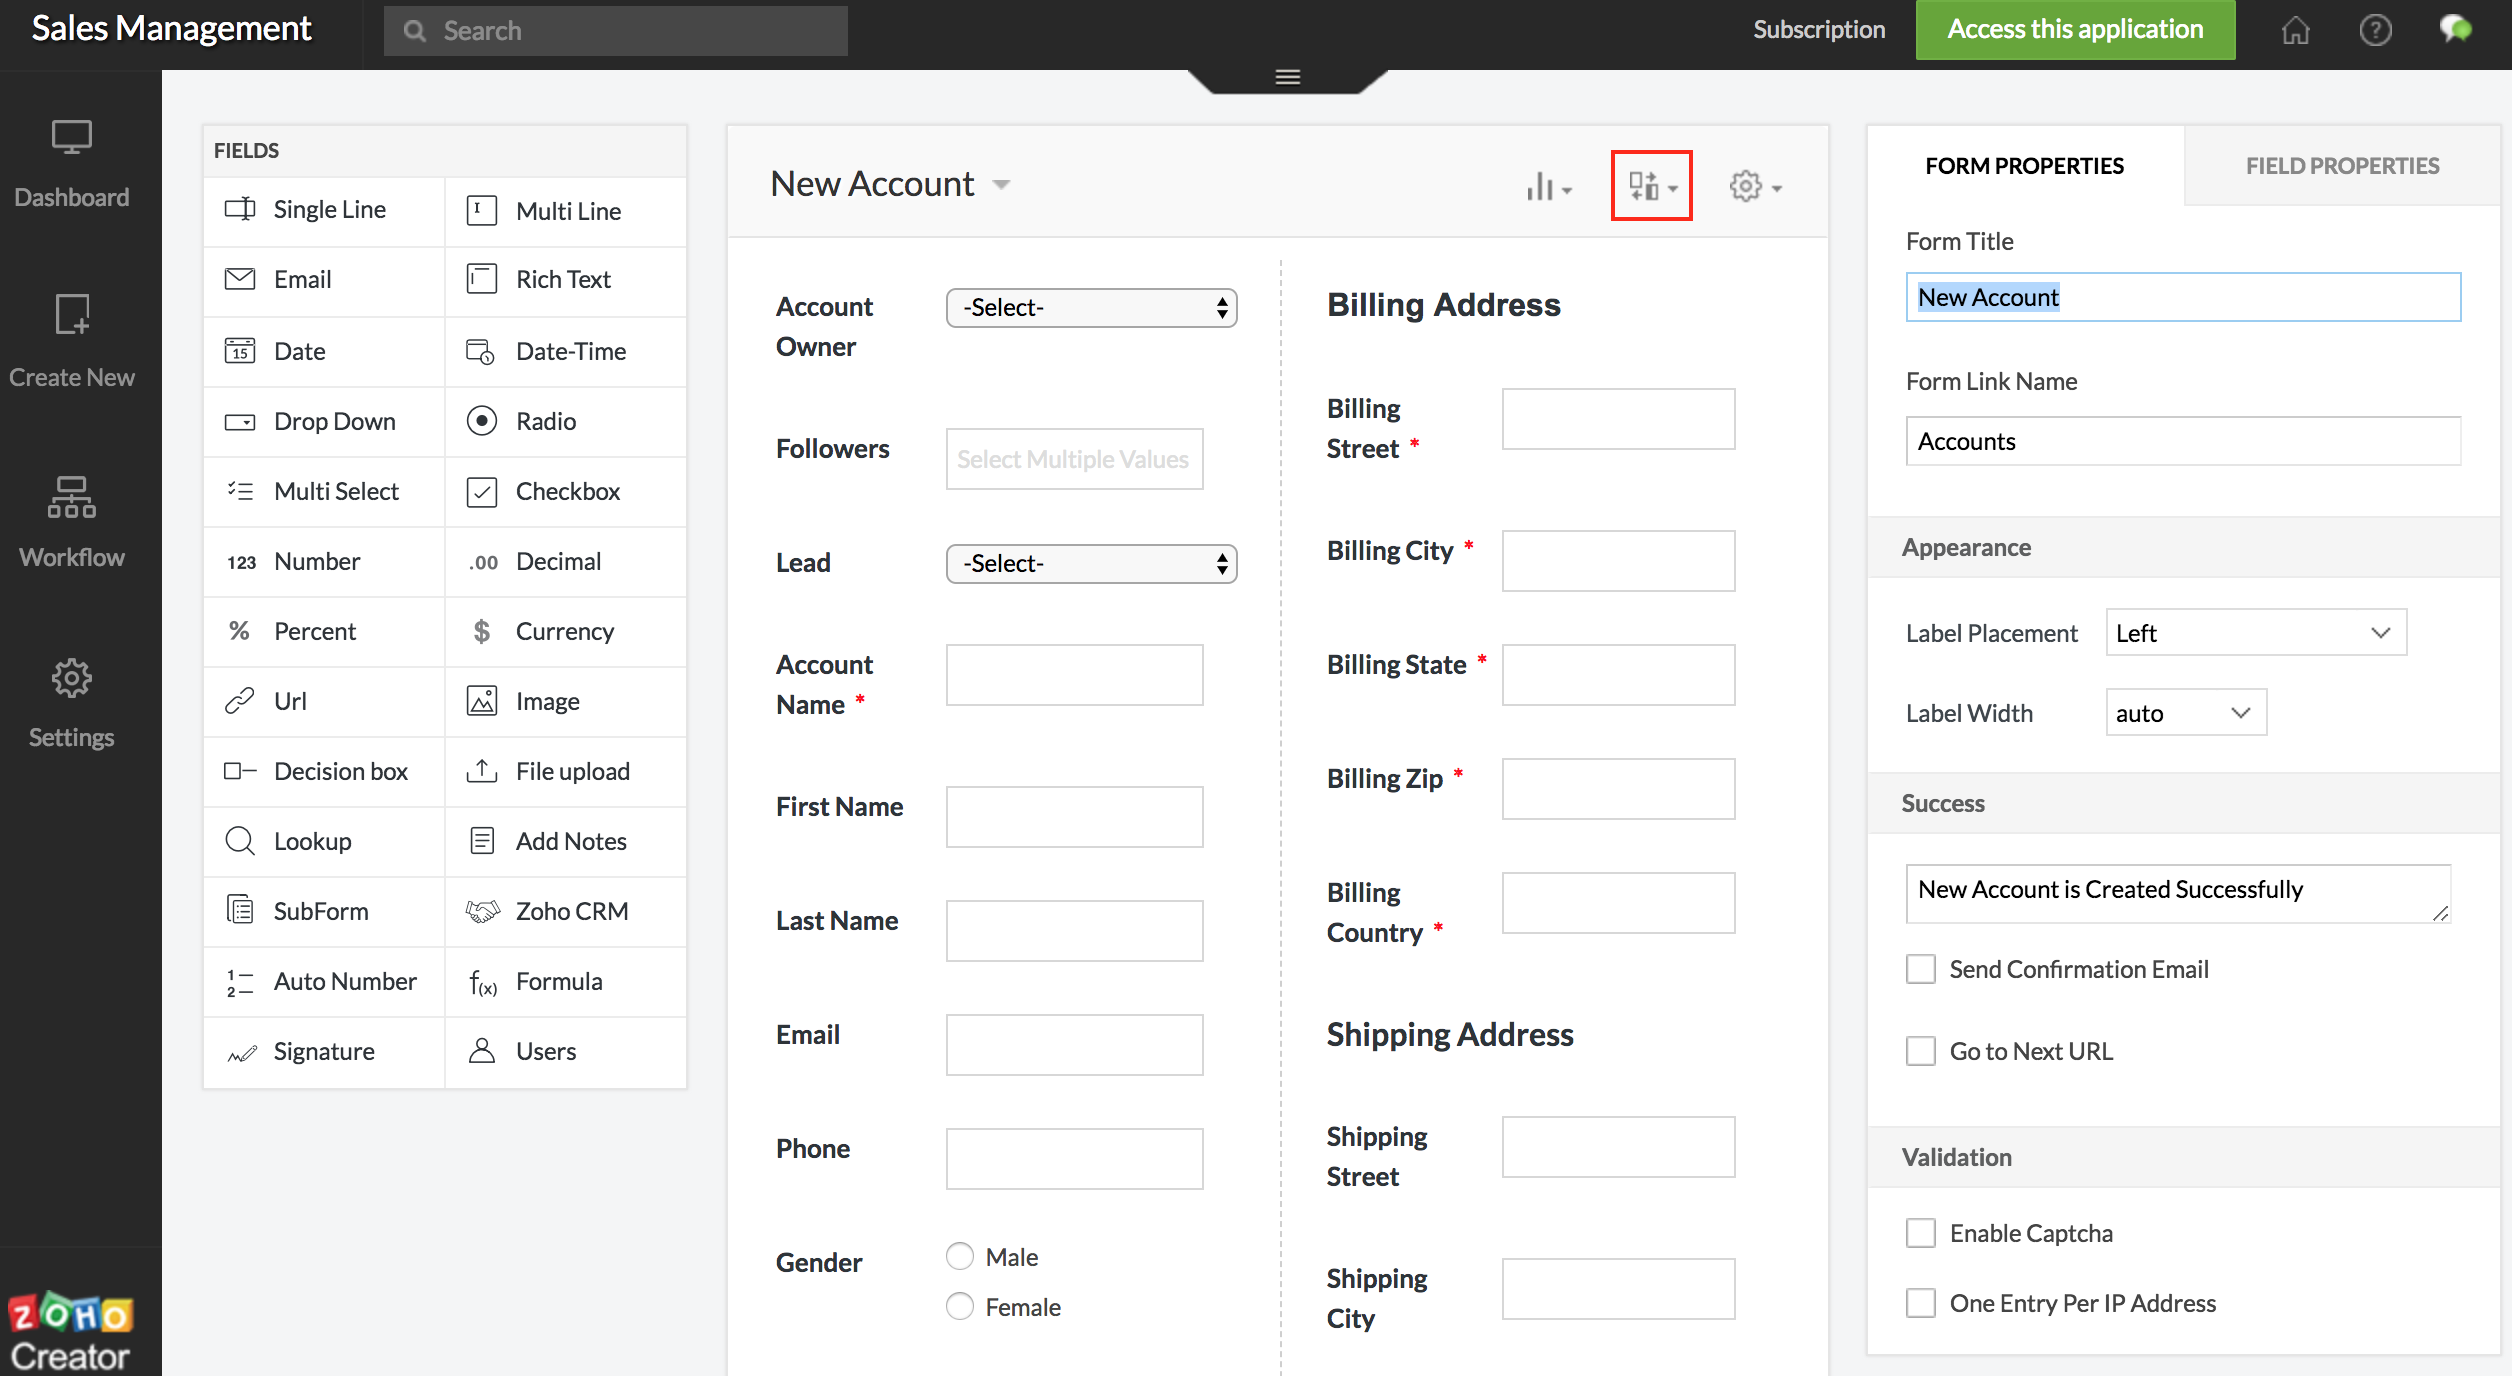Open the Subscription menu

[x=1818, y=29]
